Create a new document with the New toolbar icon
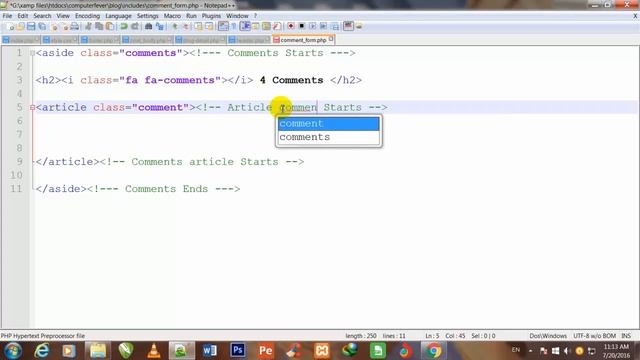 [x=10, y=26]
